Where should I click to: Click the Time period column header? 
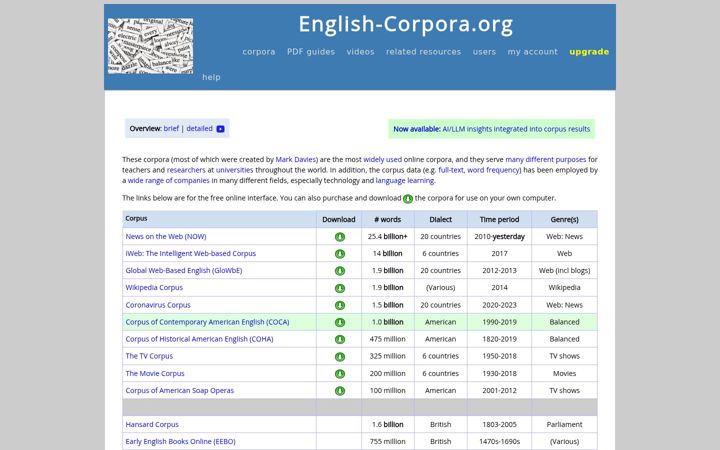[499, 219]
